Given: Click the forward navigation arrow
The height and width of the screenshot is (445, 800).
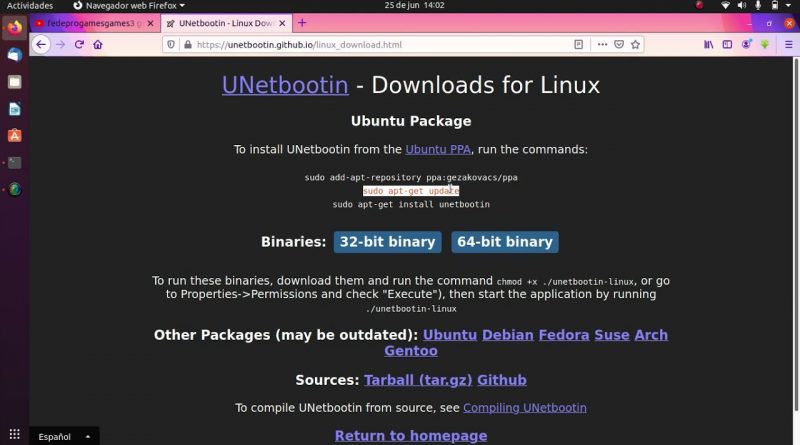Looking at the screenshot, I should pyautogui.click(x=60, y=44).
